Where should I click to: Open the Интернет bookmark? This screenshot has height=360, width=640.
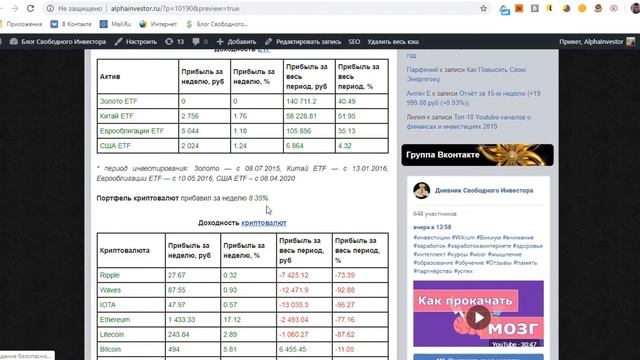[158, 24]
